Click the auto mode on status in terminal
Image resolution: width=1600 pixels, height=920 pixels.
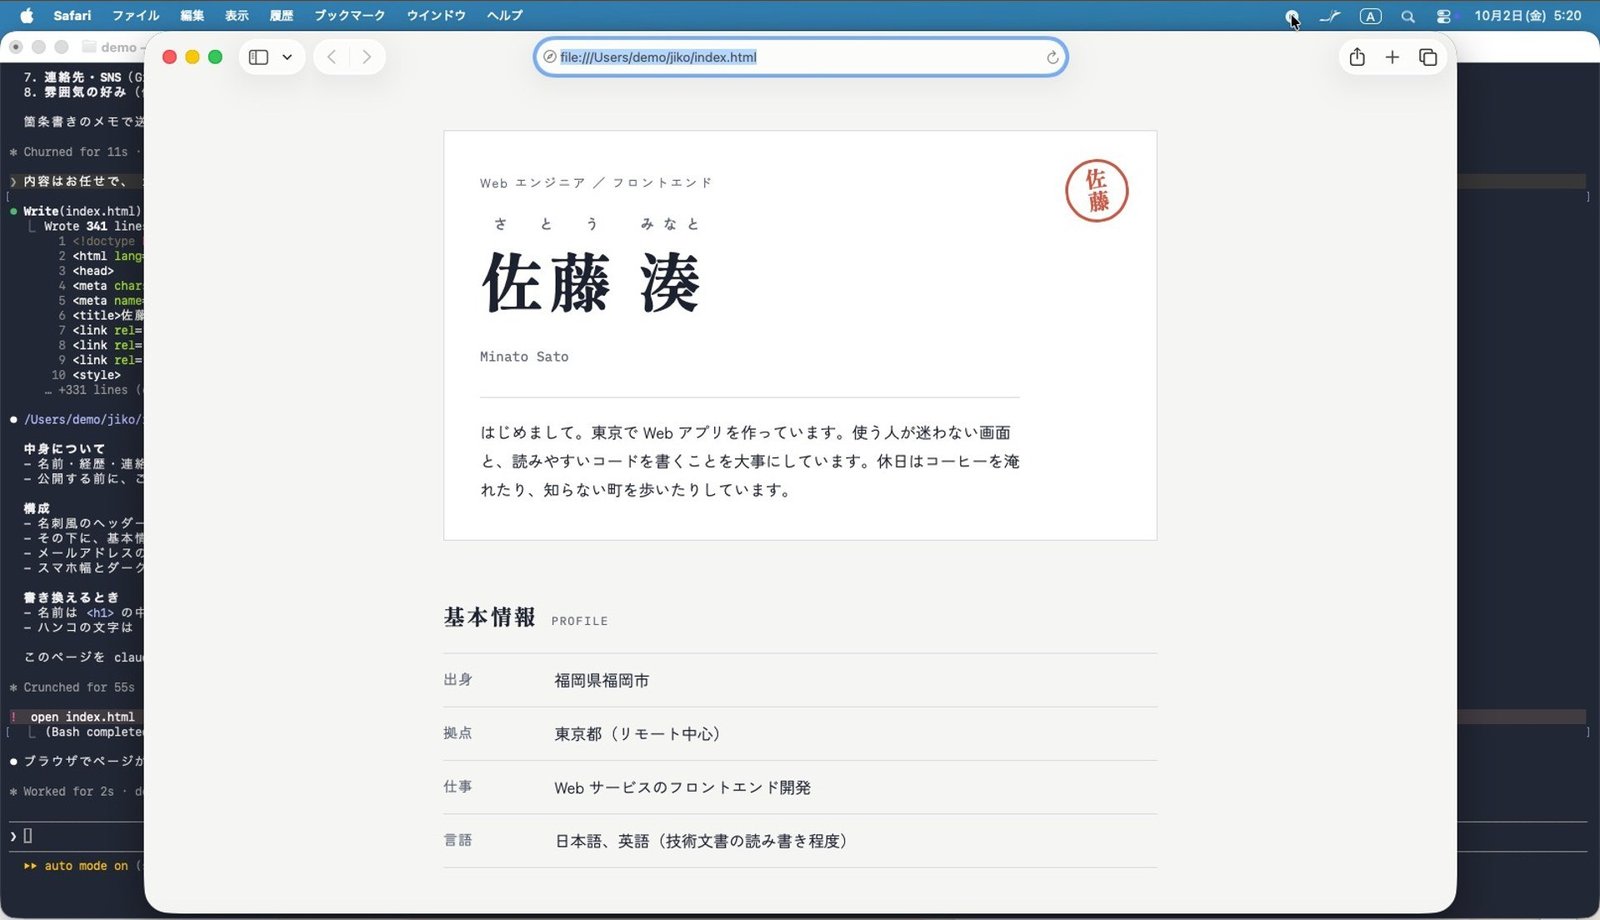[86, 866]
